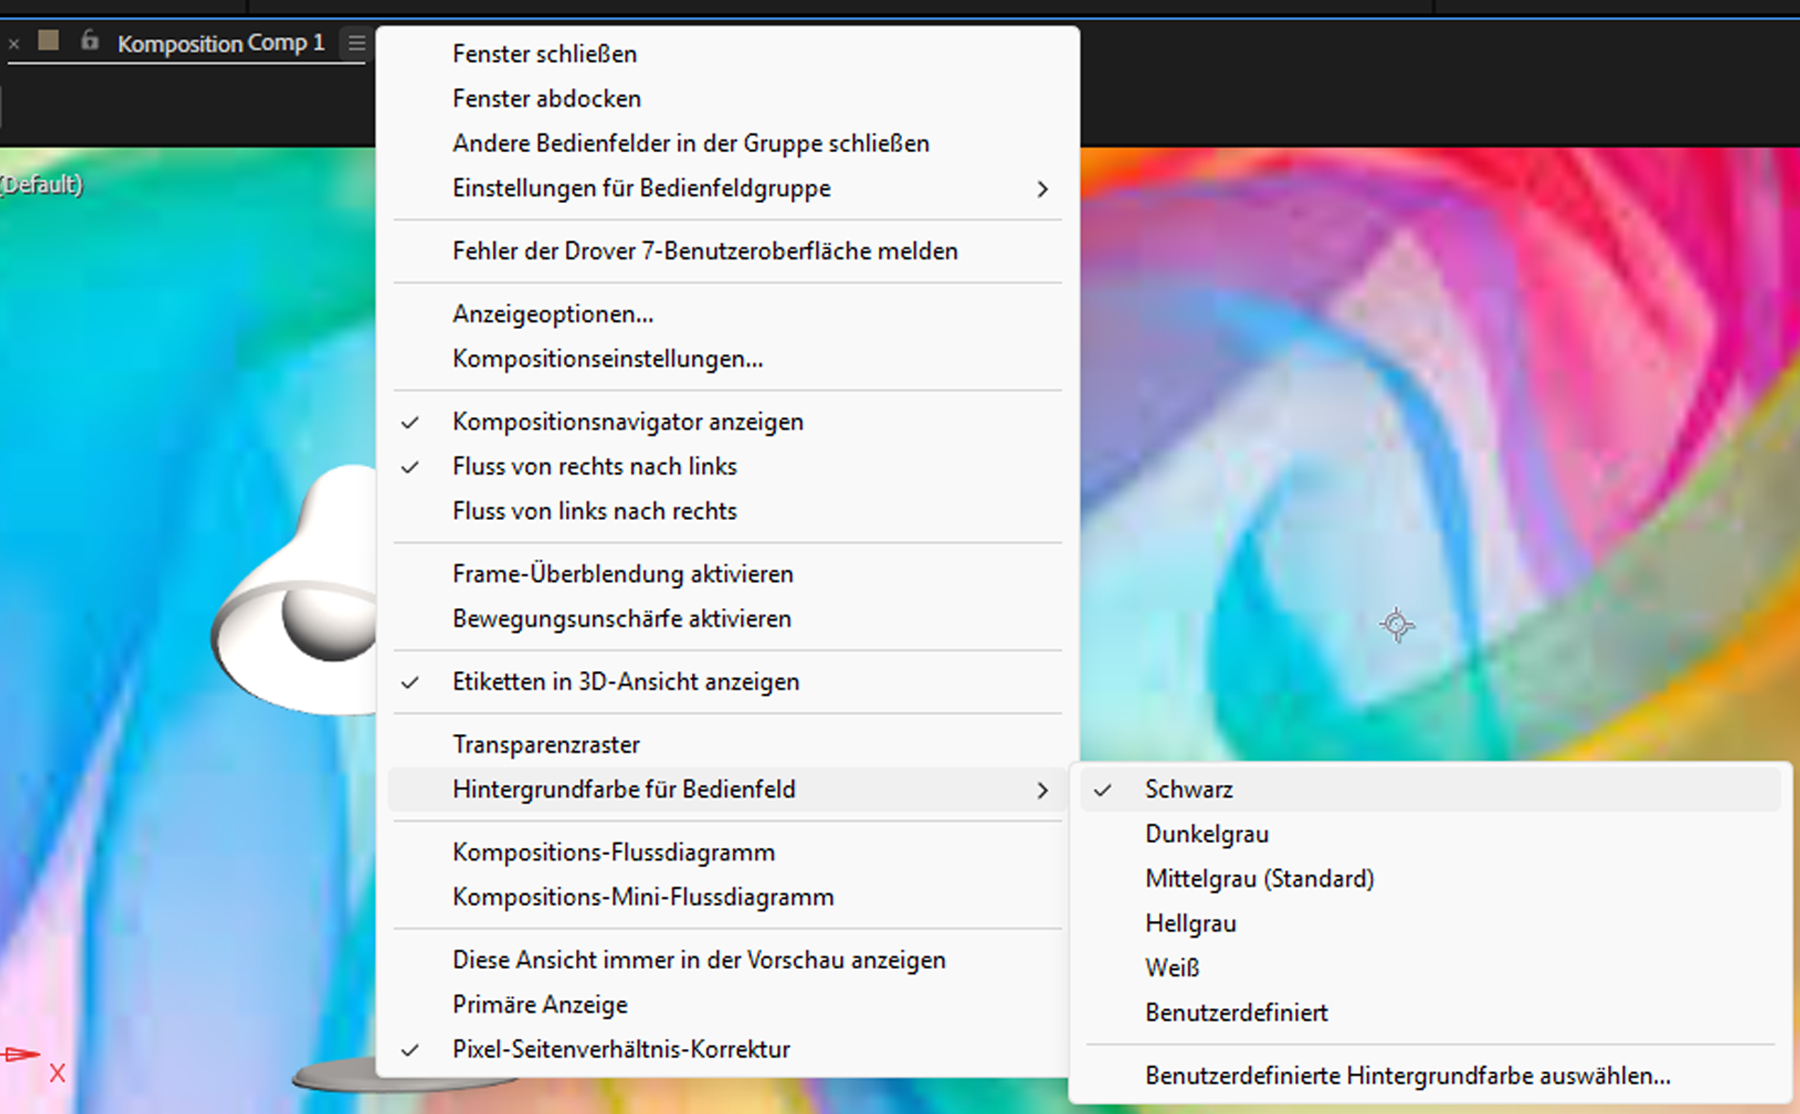The height and width of the screenshot is (1114, 1800).
Task: Choose Mittelgrau (Standard) background
Action: [x=1259, y=878]
